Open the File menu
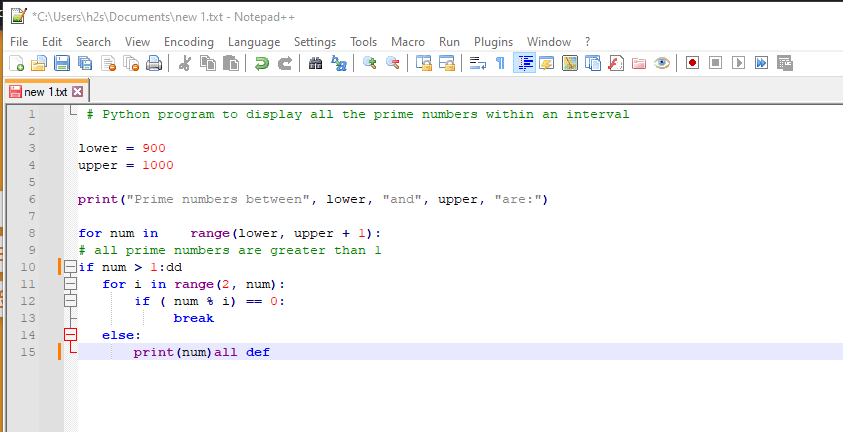Viewport: 843px width, 432px height. (x=19, y=42)
